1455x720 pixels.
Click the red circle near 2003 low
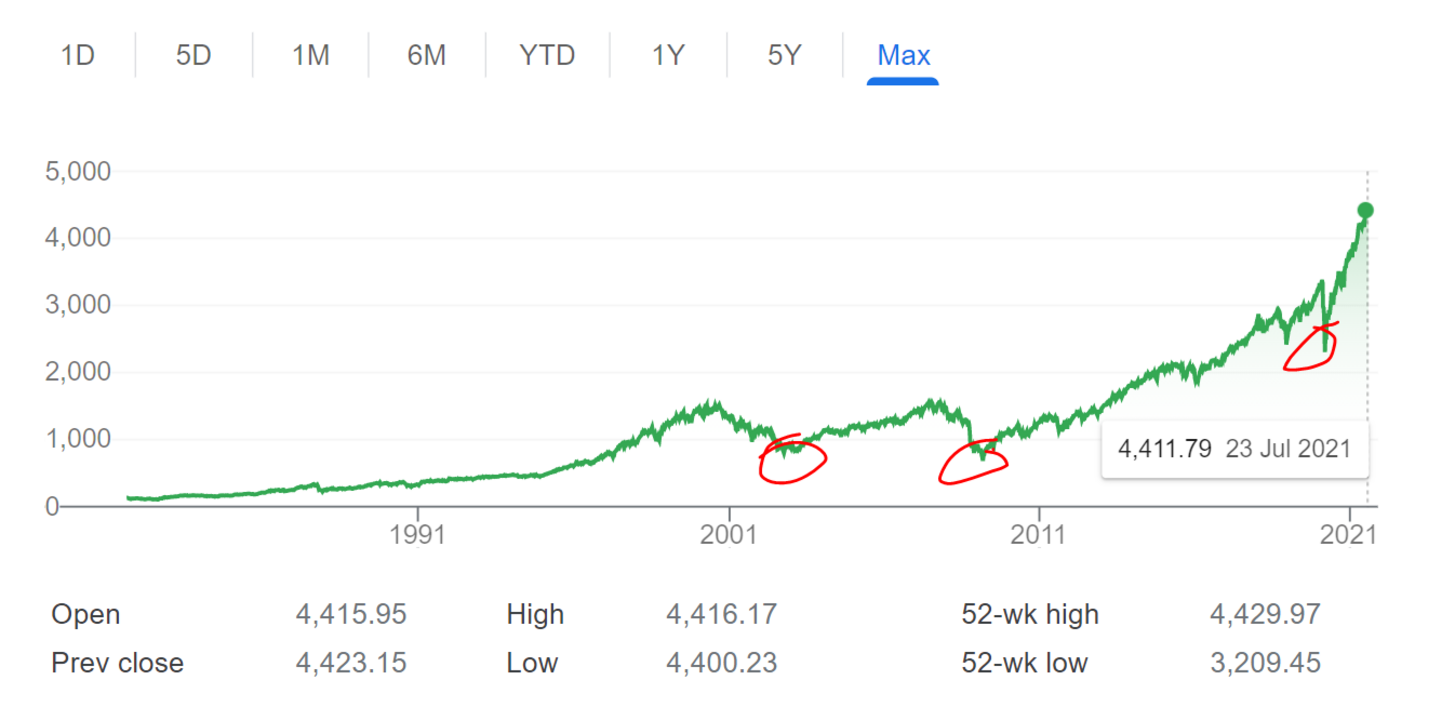(x=792, y=459)
